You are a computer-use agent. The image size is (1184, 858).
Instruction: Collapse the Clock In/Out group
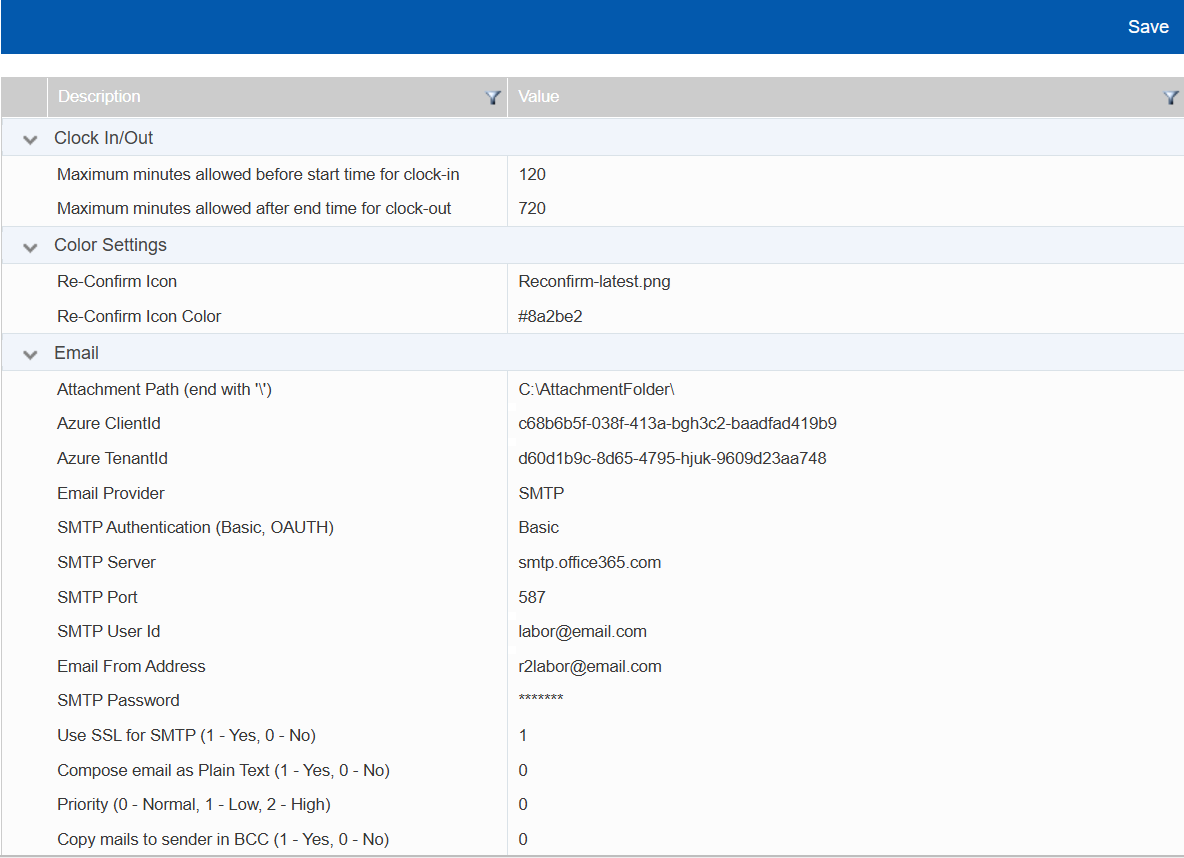30,139
